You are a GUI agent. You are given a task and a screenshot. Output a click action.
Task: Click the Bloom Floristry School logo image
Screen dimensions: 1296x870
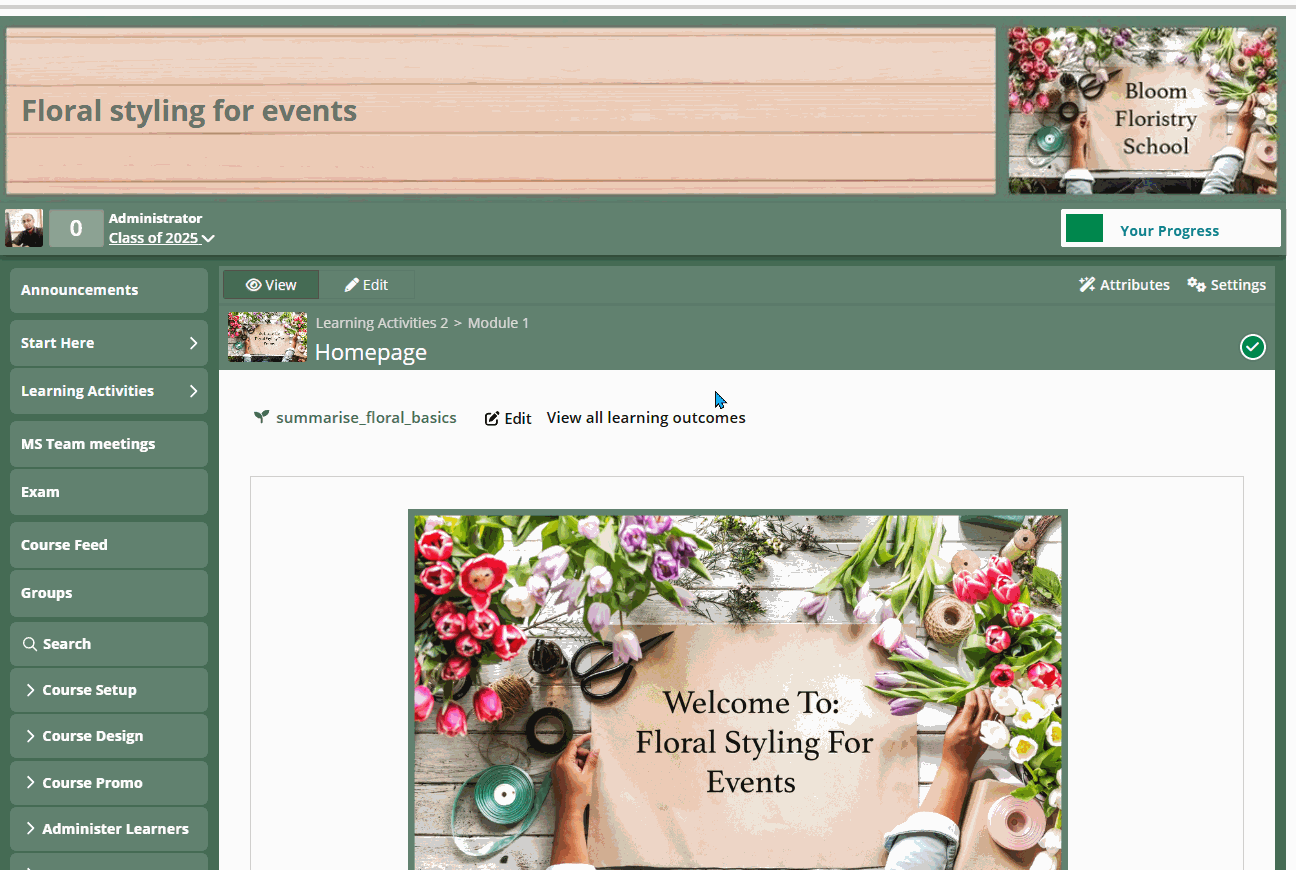click(x=1143, y=110)
